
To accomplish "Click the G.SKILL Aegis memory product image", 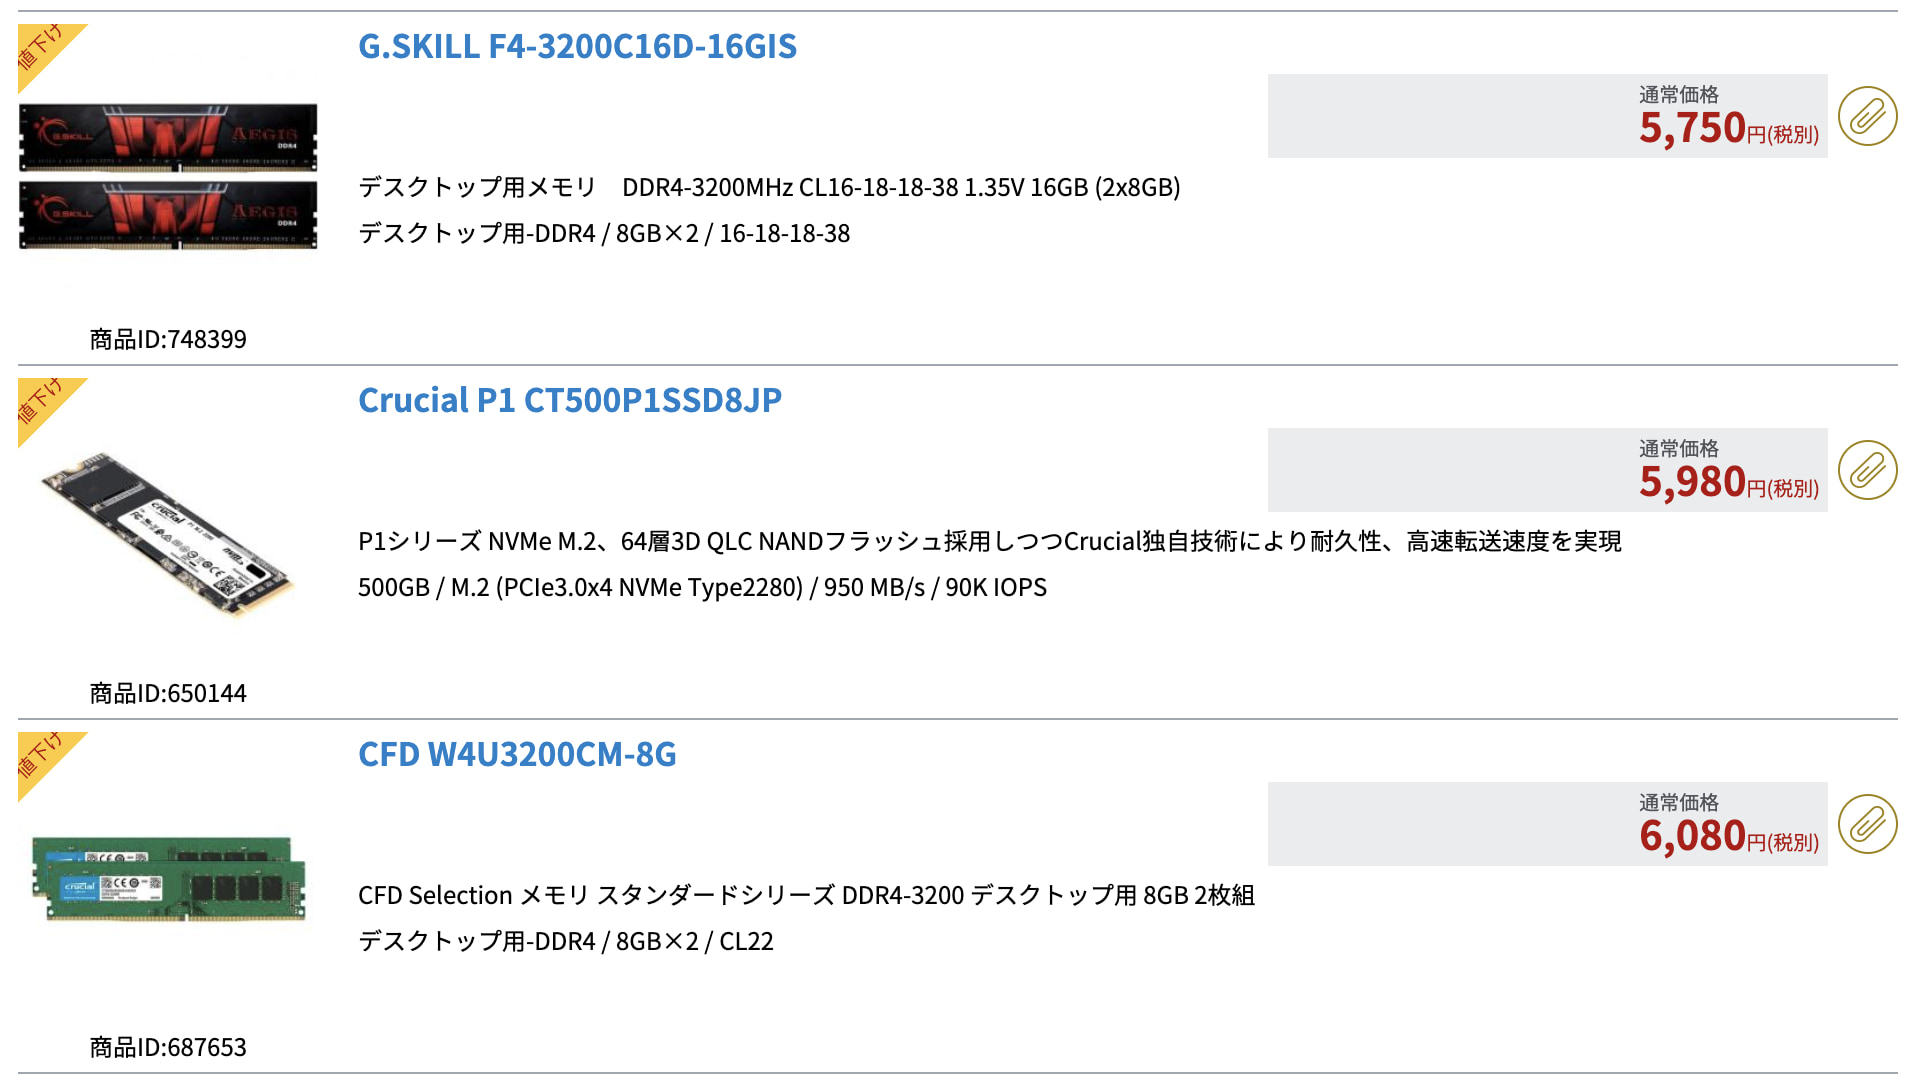I will pyautogui.click(x=168, y=175).
